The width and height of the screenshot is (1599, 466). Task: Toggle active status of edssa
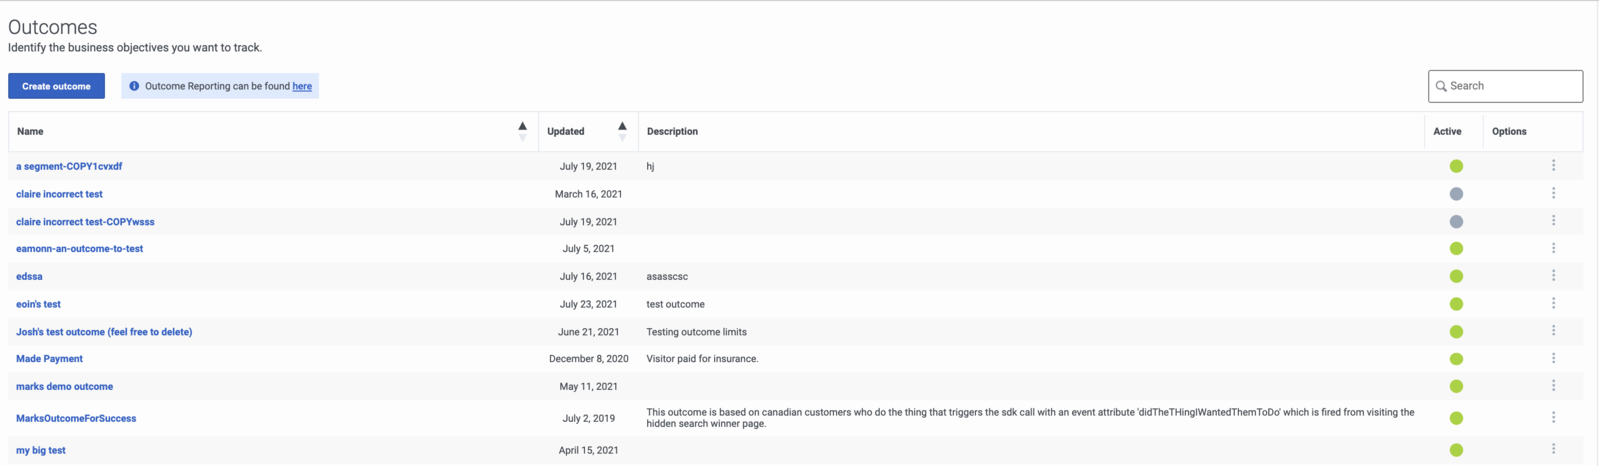point(1456,276)
